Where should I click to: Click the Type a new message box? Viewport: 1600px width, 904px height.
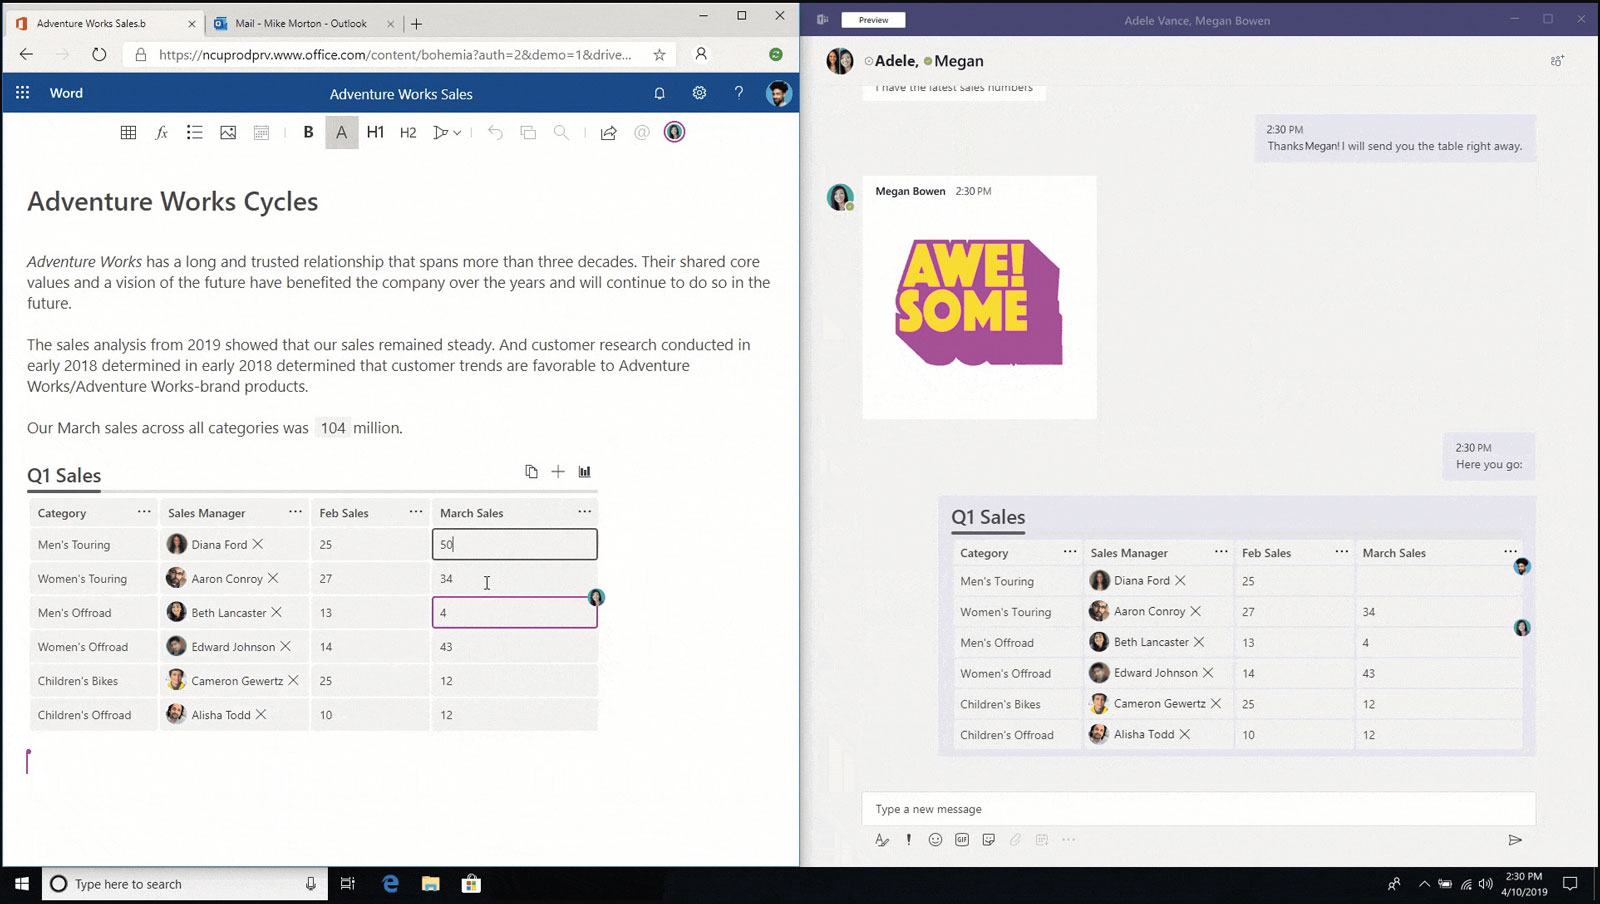[x=1198, y=809]
